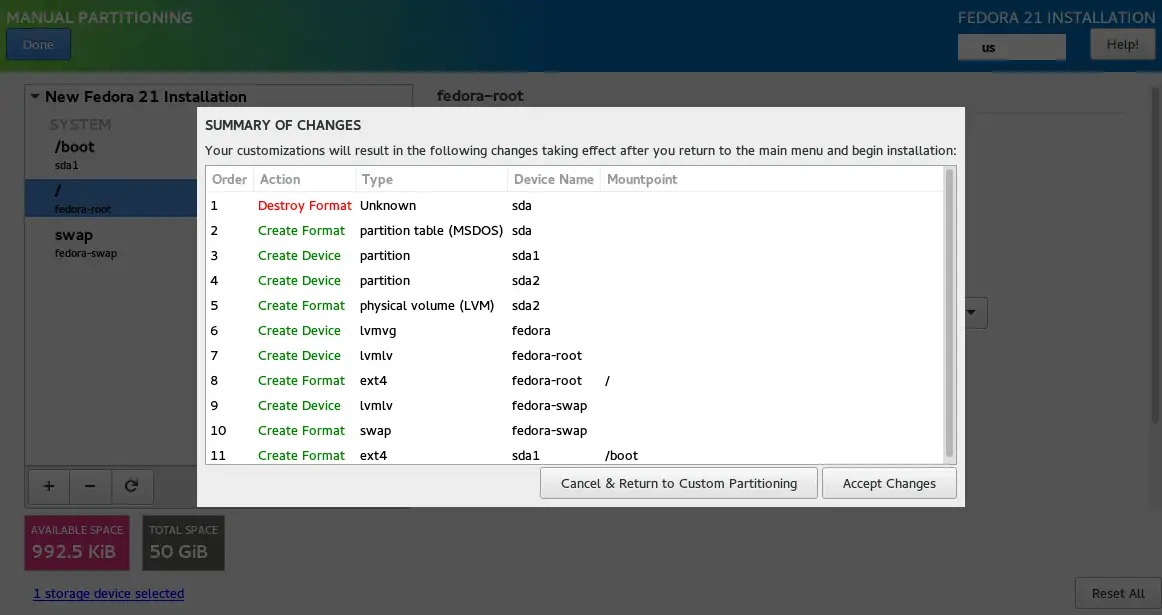Click the reload storage configuration icon

pos(132,486)
